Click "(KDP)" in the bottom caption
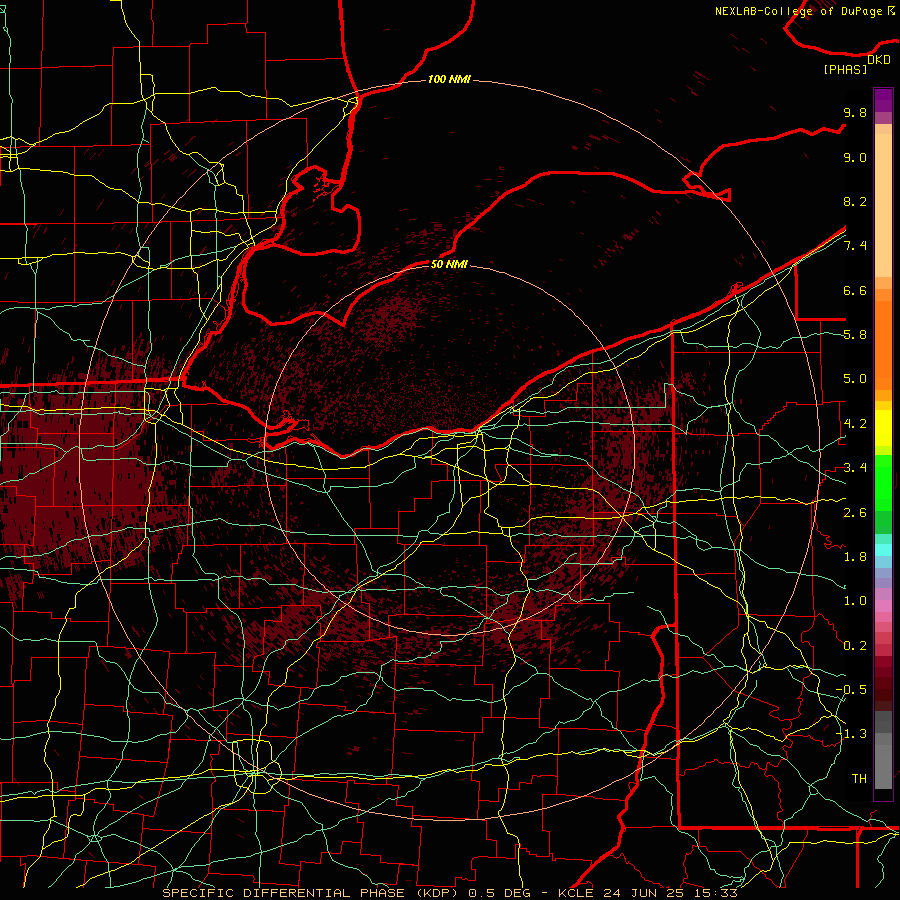Viewport: 900px width, 900px height. pos(439,893)
